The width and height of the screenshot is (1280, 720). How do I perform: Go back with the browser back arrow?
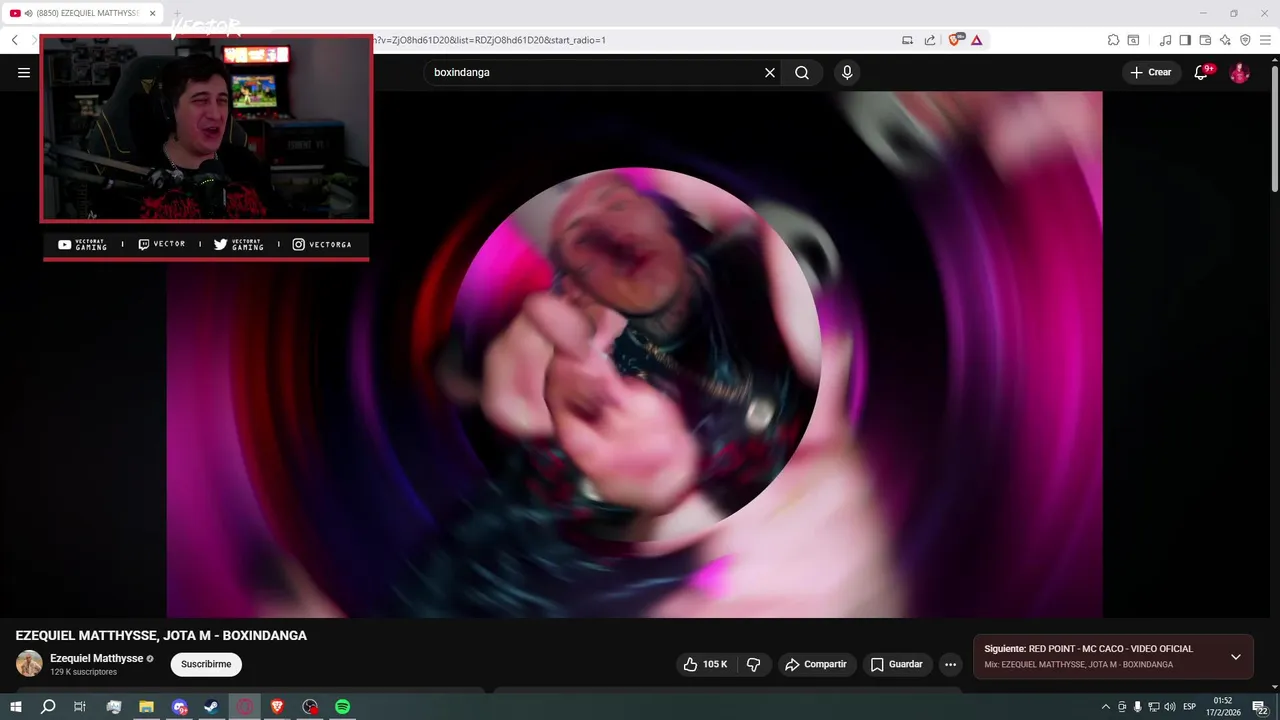15,40
